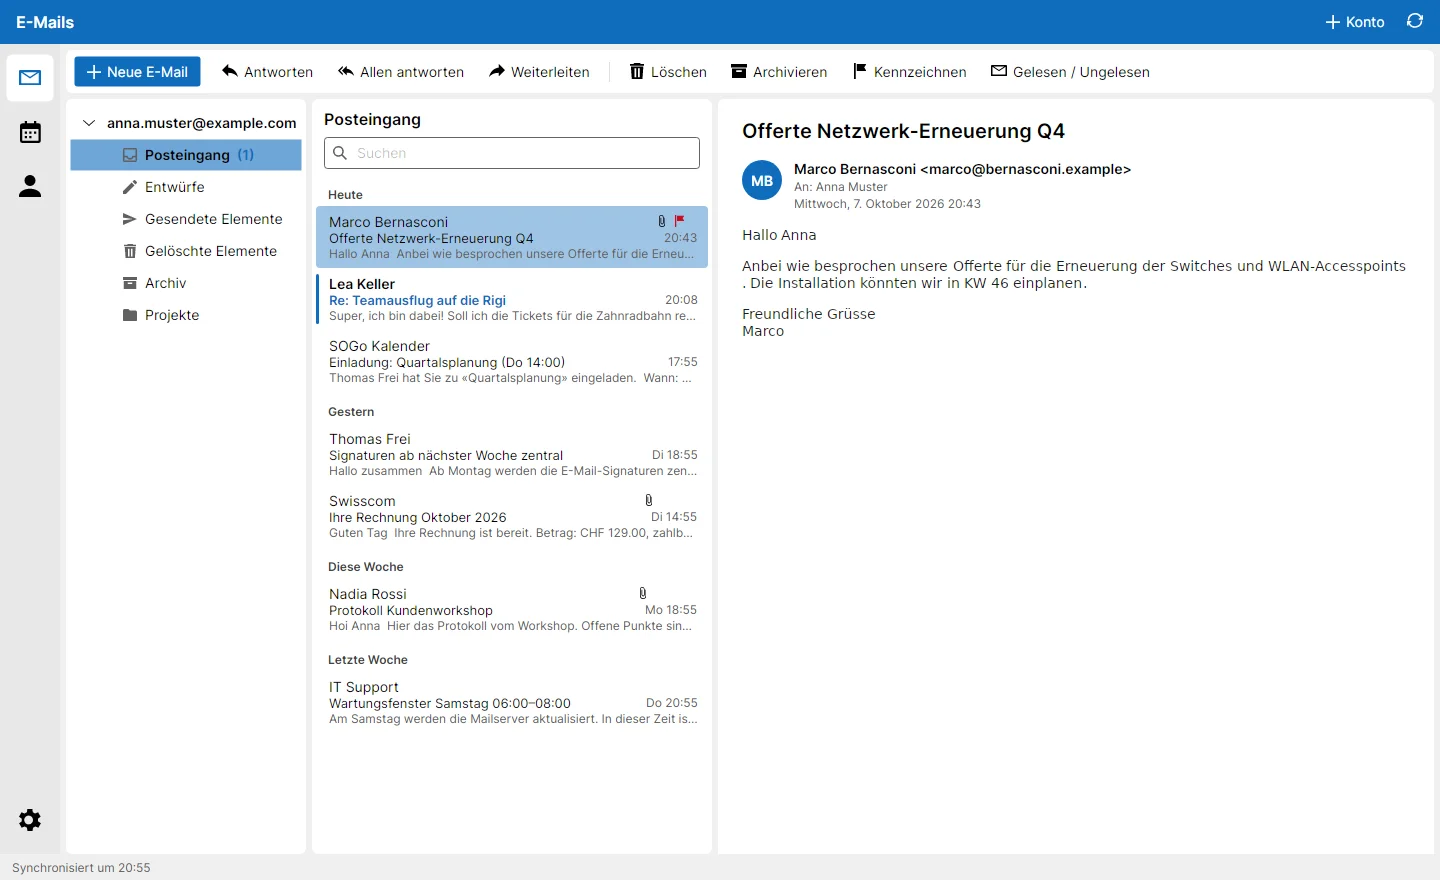Viewport: 1440px width, 880px height.
Task: Open the Contacts module in sidebar
Action: coord(30,186)
